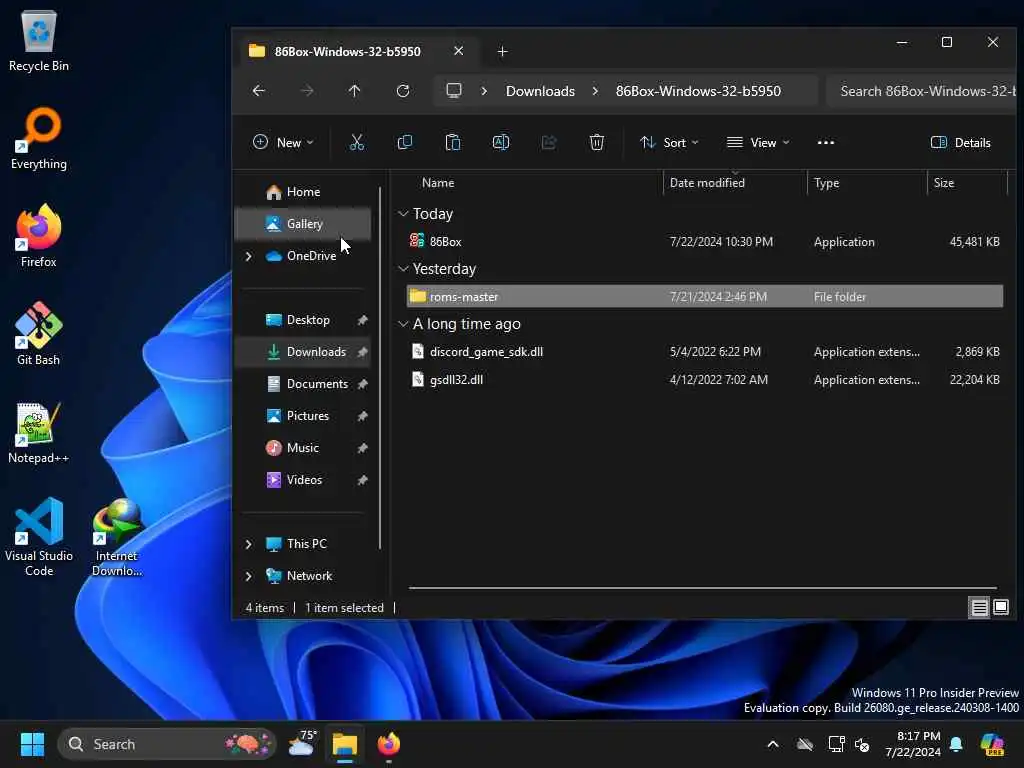Viewport: 1024px width, 768px height.
Task: Select Gallery in navigation pane
Action: 303,224
